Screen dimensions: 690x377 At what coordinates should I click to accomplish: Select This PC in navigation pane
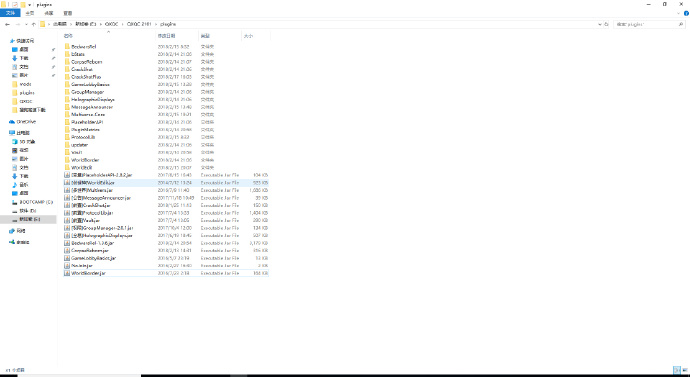20,132
